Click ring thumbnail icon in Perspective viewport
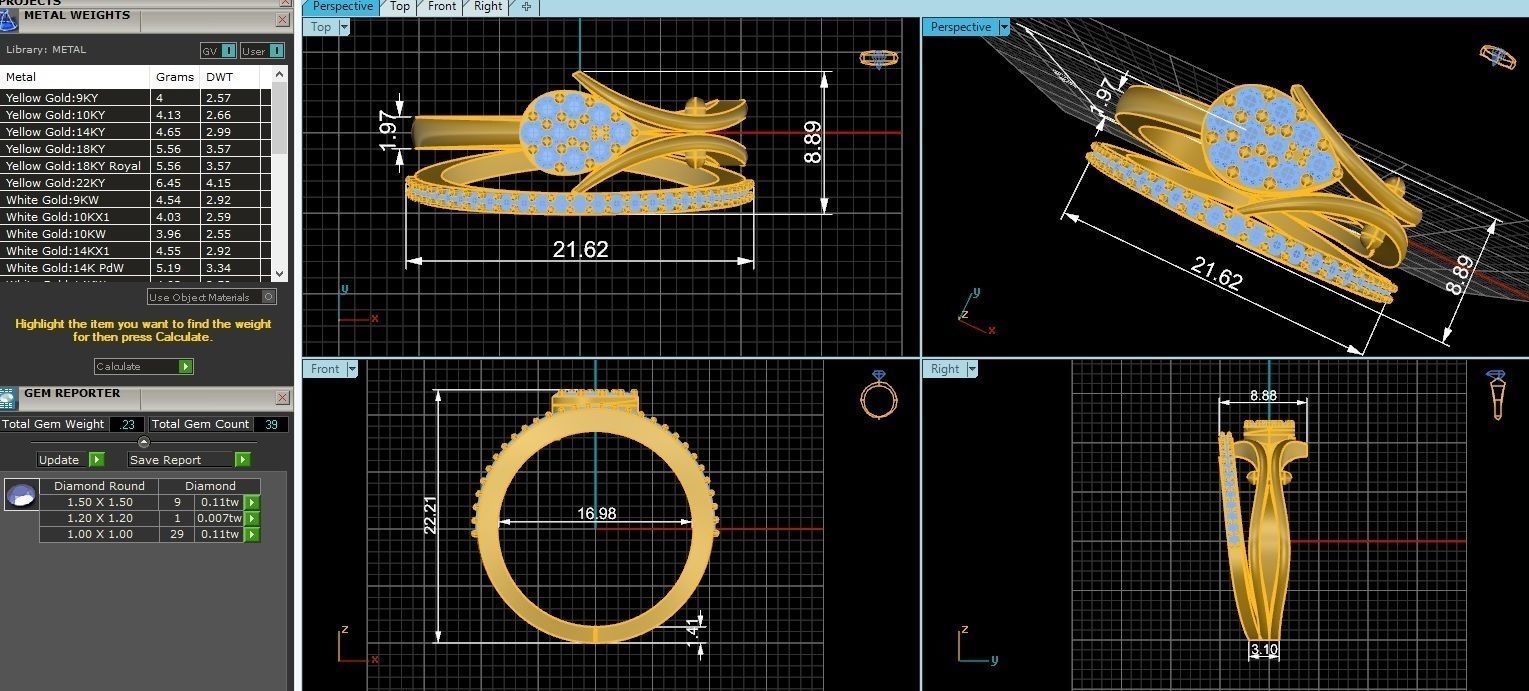The height and width of the screenshot is (691, 1529). tap(1498, 58)
